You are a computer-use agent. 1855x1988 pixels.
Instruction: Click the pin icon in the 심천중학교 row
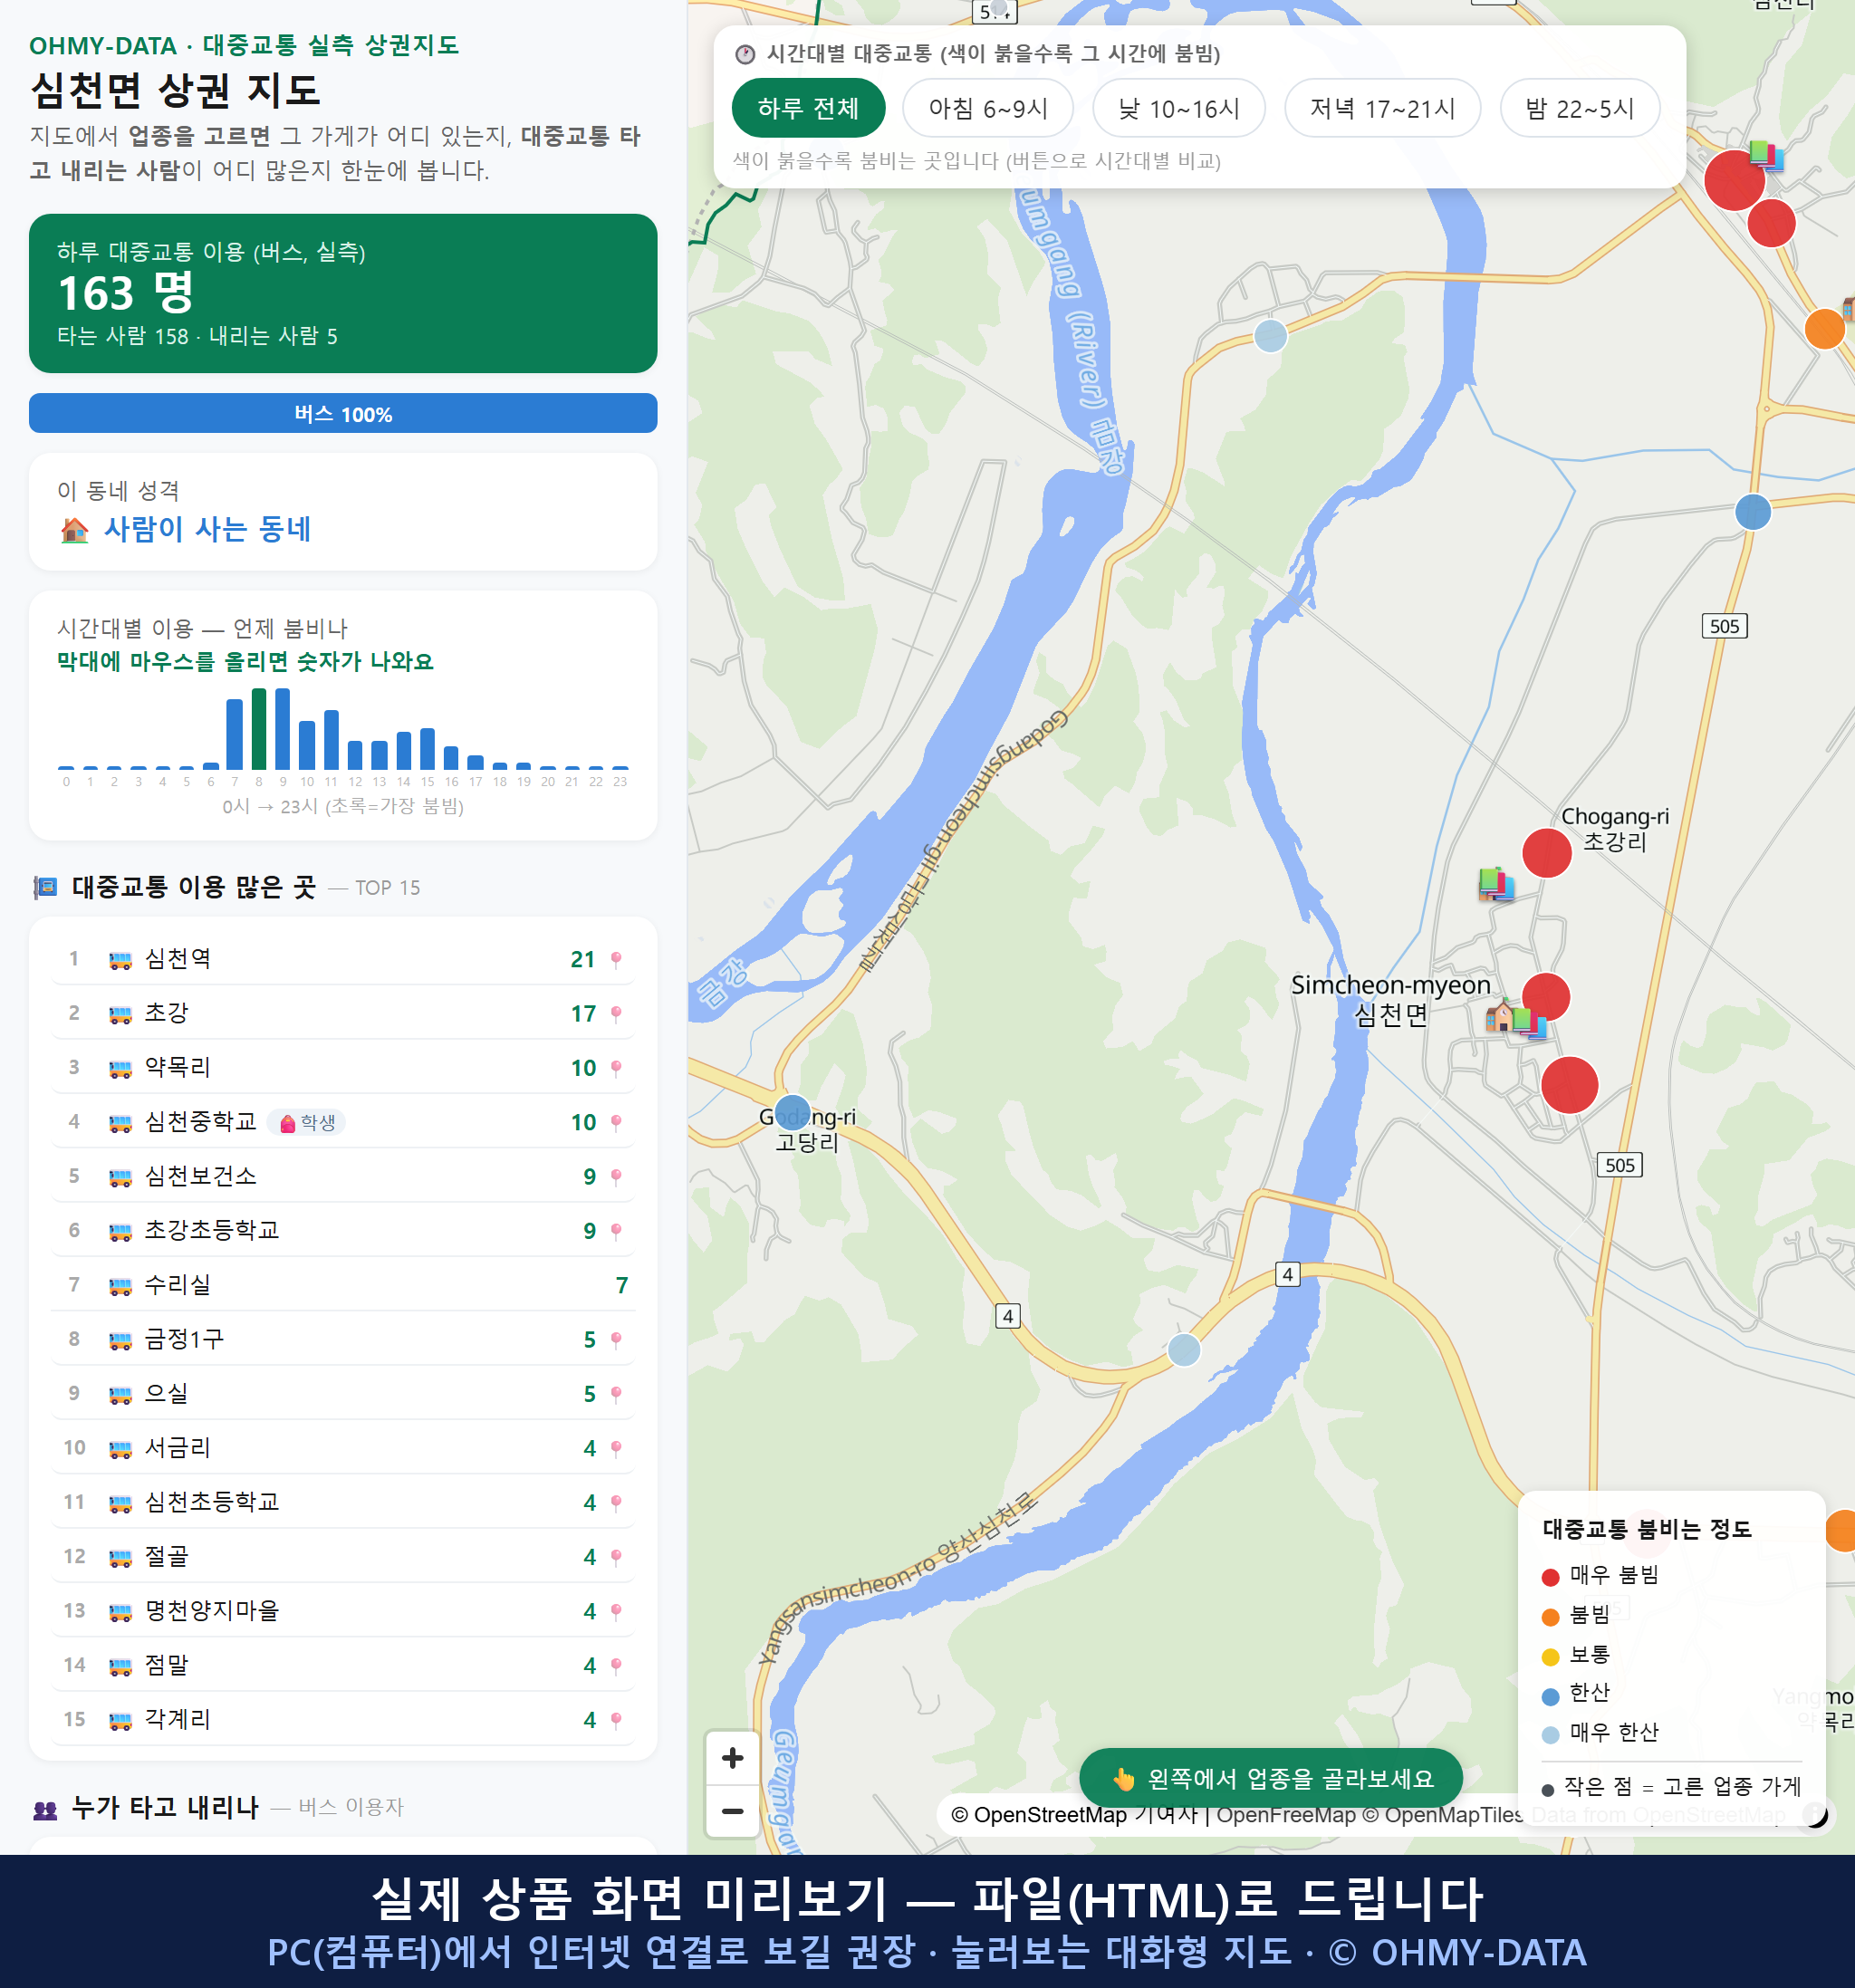pyautogui.click(x=616, y=1123)
